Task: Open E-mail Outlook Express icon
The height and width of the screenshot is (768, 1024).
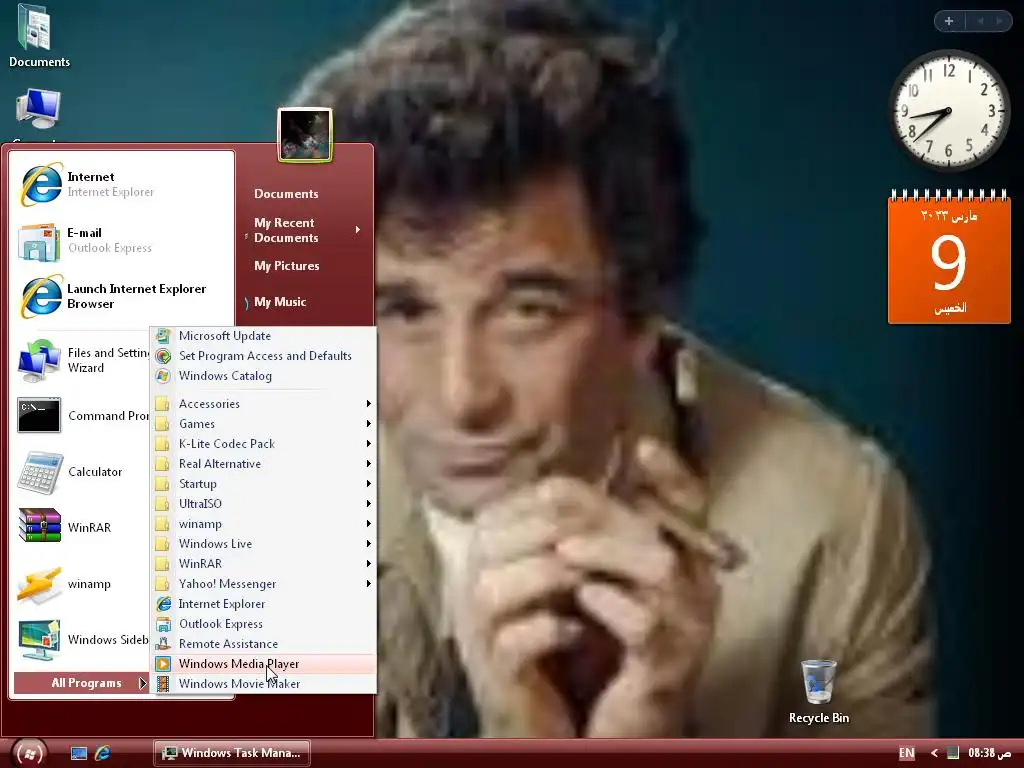Action: 39,241
